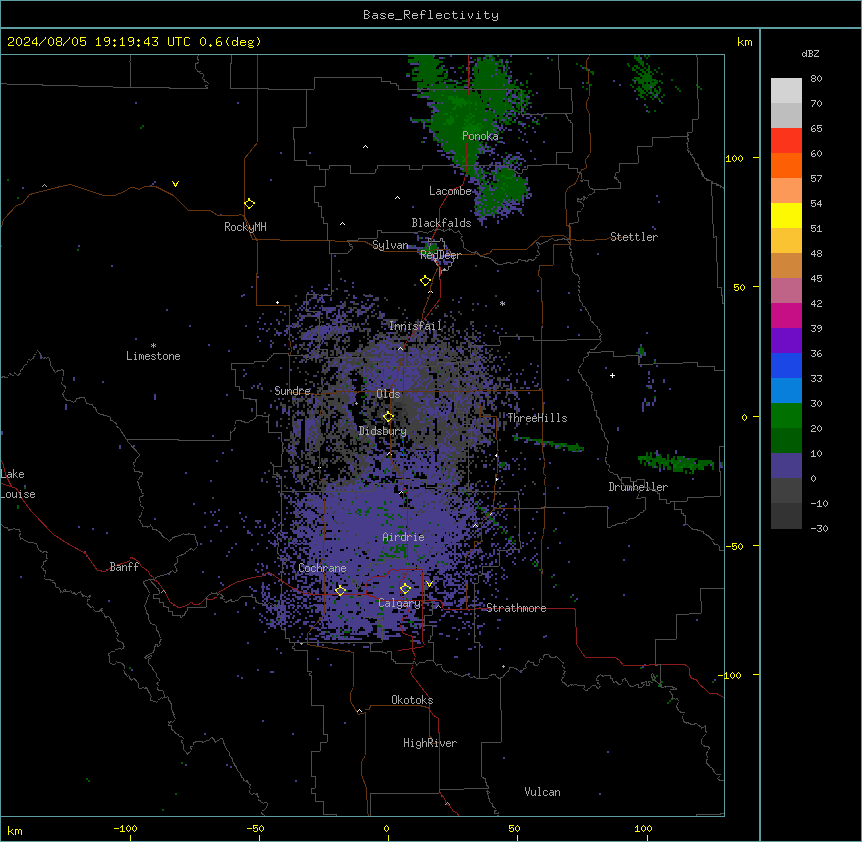Click the Stettler city label
This screenshot has width=862, height=842.
coord(634,237)
